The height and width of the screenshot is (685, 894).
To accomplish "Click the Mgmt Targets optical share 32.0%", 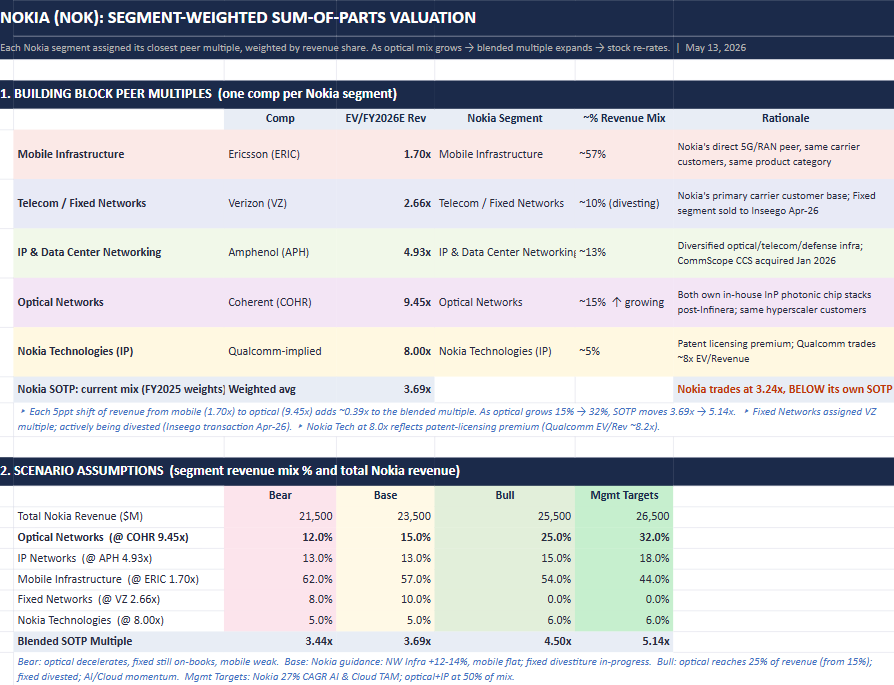I will [x=654, y=537].
